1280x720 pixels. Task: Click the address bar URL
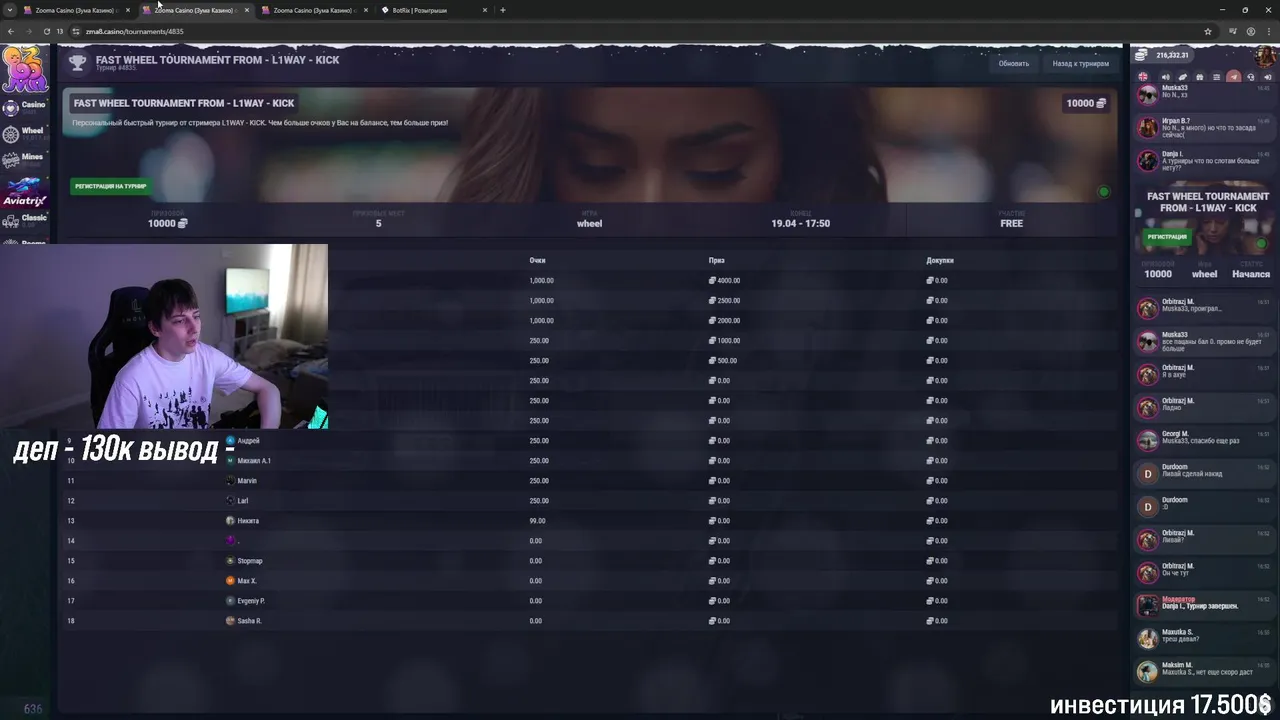(x=135, y=31)
